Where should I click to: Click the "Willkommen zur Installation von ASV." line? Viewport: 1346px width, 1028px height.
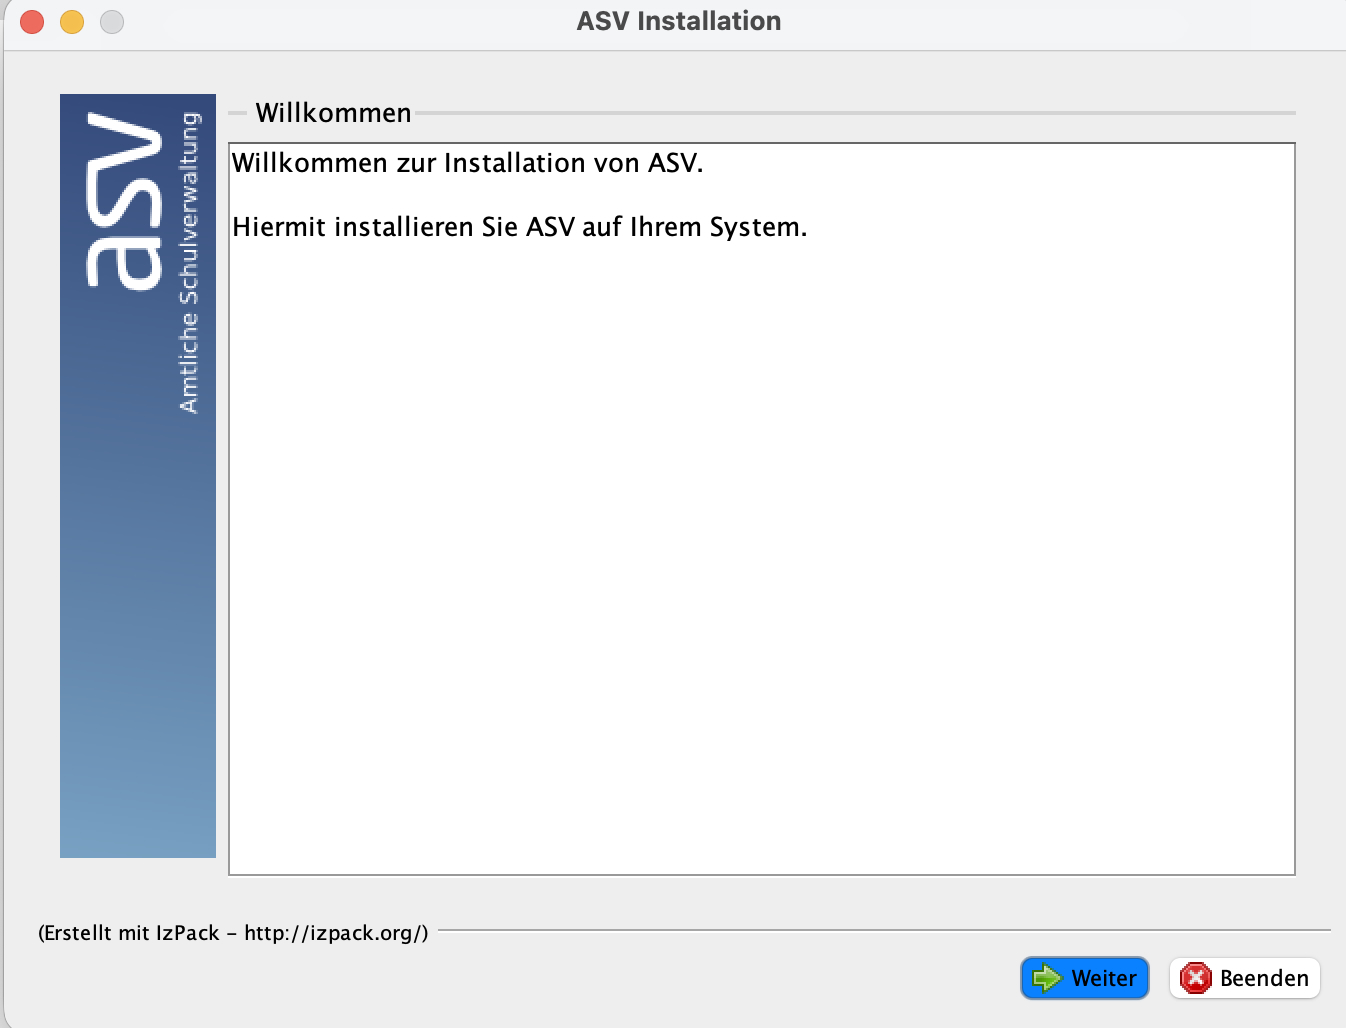pos(467,163)
